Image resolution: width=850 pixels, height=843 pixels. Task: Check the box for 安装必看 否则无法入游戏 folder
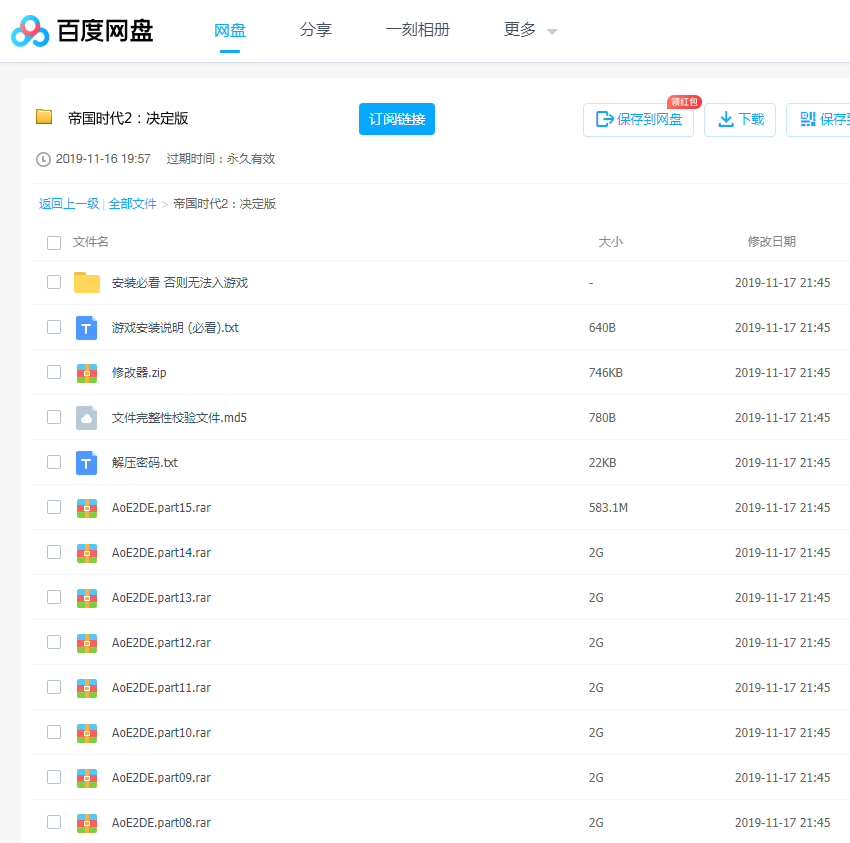tap(54, 282)
